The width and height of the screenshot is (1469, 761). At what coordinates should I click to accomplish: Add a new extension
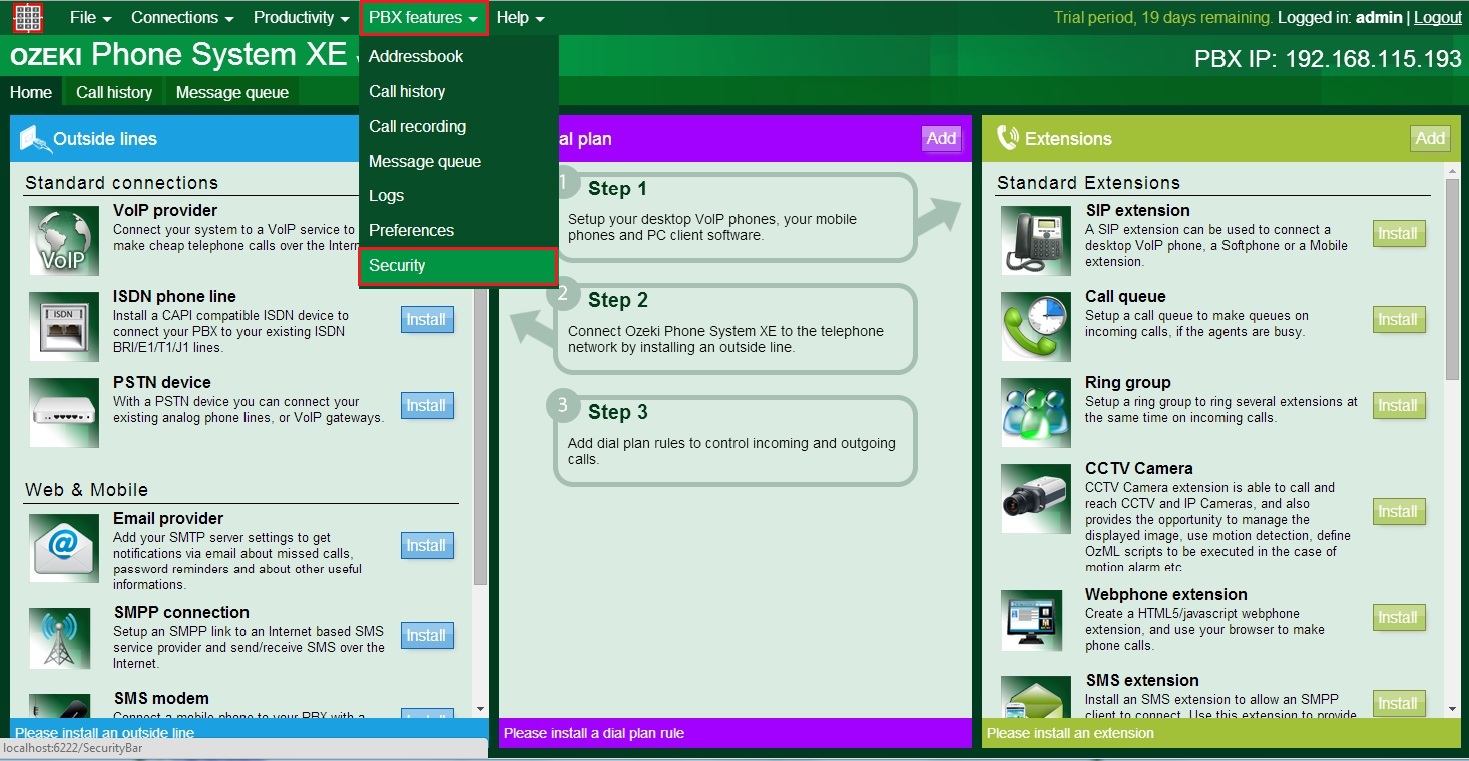click(1430, 139)
